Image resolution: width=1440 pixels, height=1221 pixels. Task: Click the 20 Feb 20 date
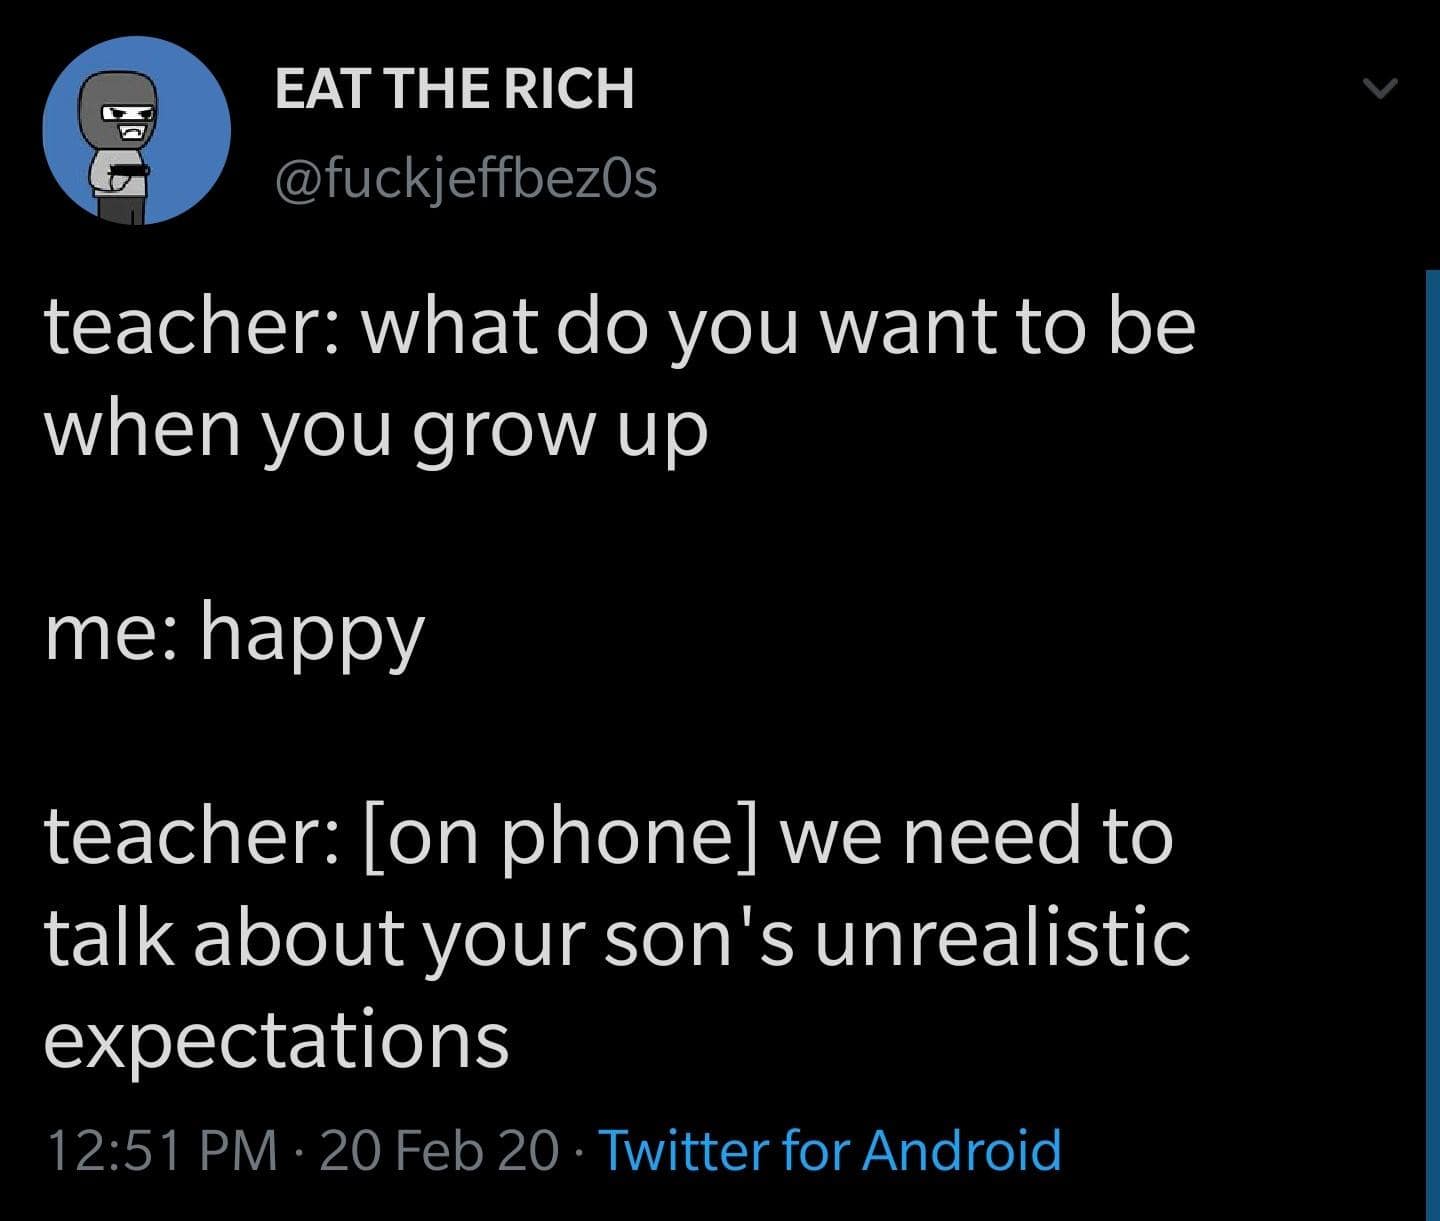[440, 1149]
